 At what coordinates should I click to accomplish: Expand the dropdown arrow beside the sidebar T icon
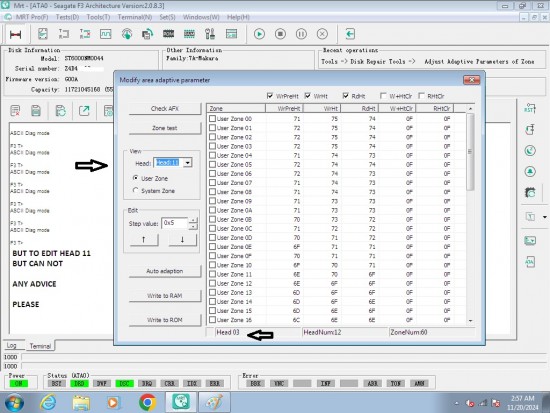pyautogui.click(x=545, y=217)
